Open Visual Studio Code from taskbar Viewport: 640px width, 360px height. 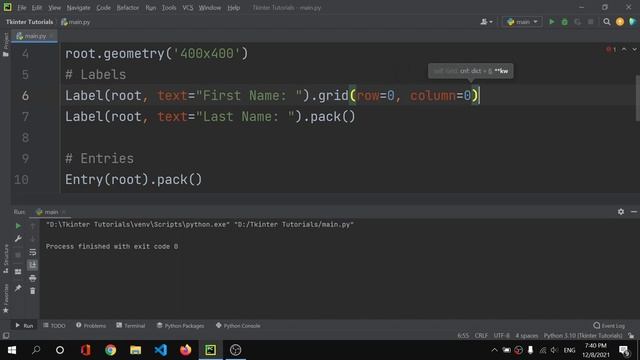[x=161, y=350]
